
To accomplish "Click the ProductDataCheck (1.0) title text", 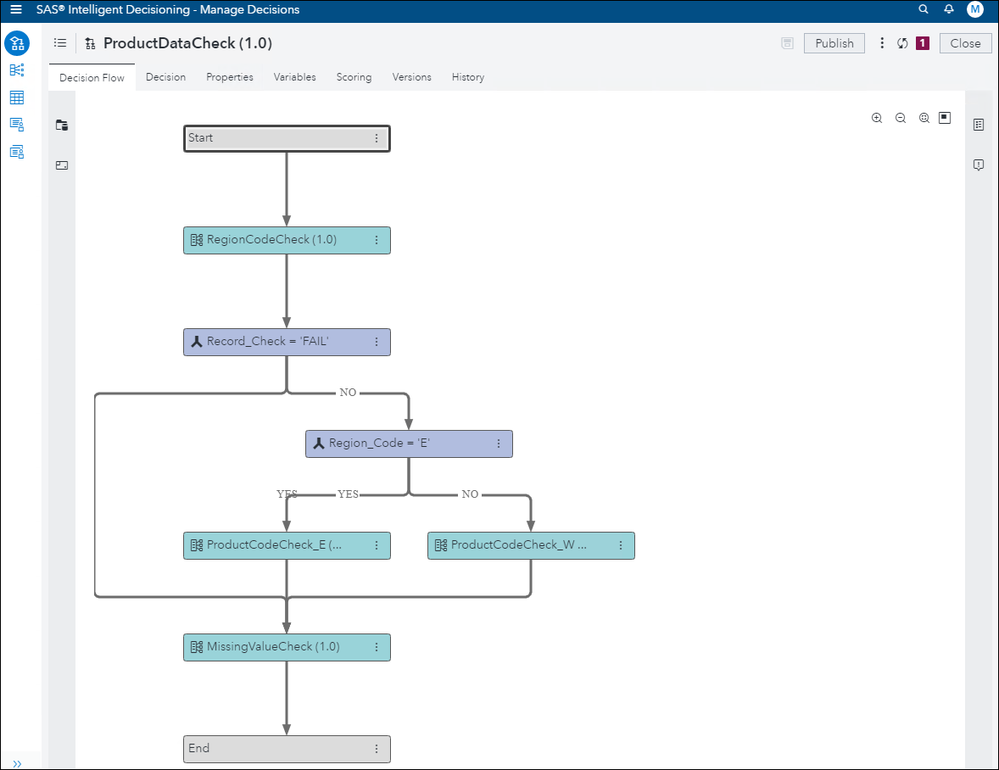I will (x=188, y=43).
